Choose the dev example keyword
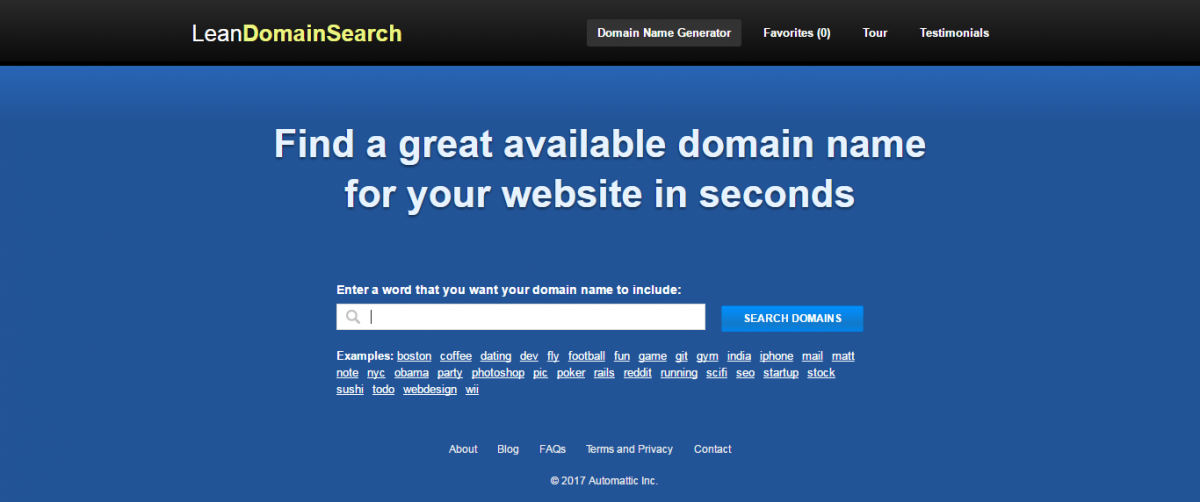 [x=529, y=356]
